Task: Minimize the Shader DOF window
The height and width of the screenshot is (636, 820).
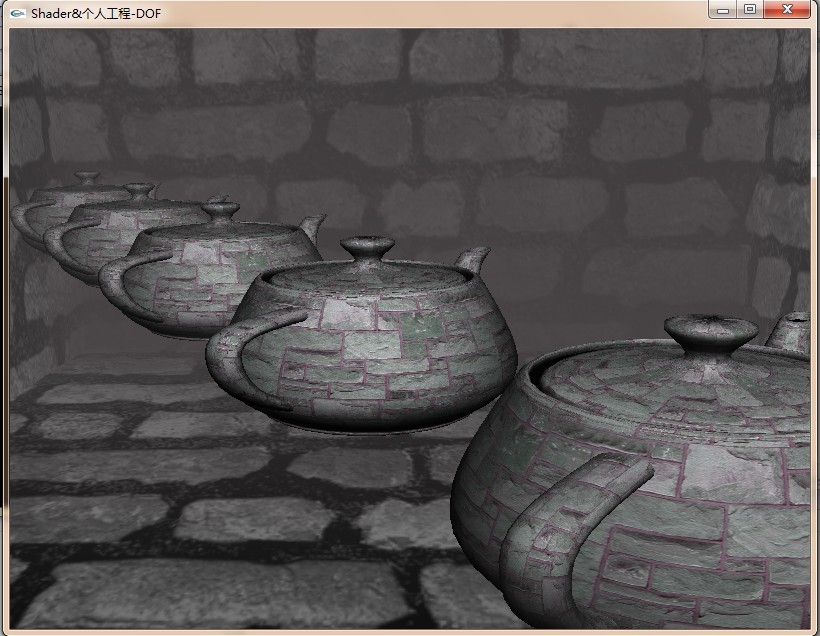Action: [x=723, y=10]
